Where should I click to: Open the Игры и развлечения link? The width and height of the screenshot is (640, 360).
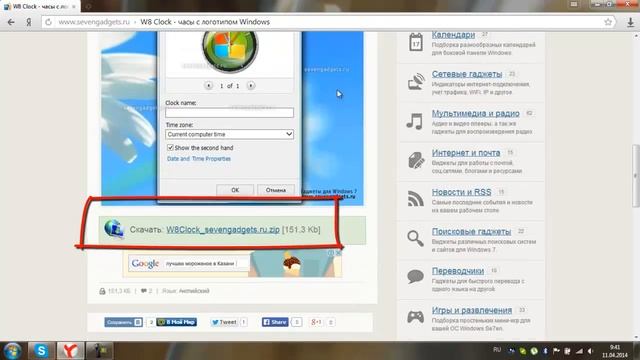pos(471,310)
